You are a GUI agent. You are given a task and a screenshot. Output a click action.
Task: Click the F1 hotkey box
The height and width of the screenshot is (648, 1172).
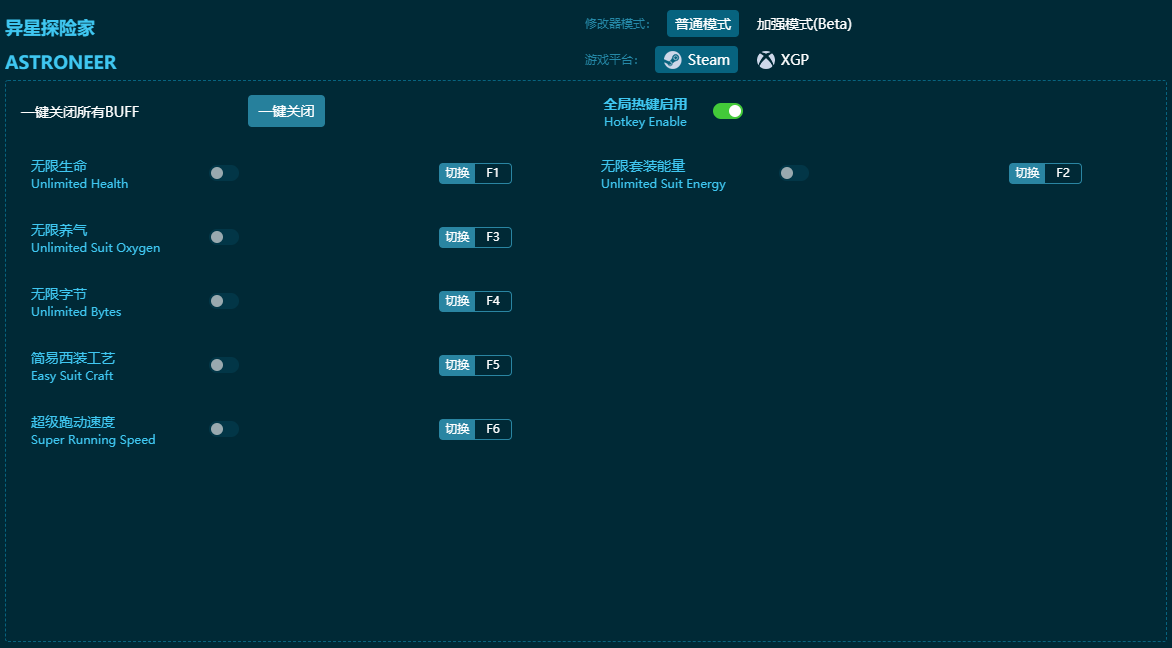[492, 173]
